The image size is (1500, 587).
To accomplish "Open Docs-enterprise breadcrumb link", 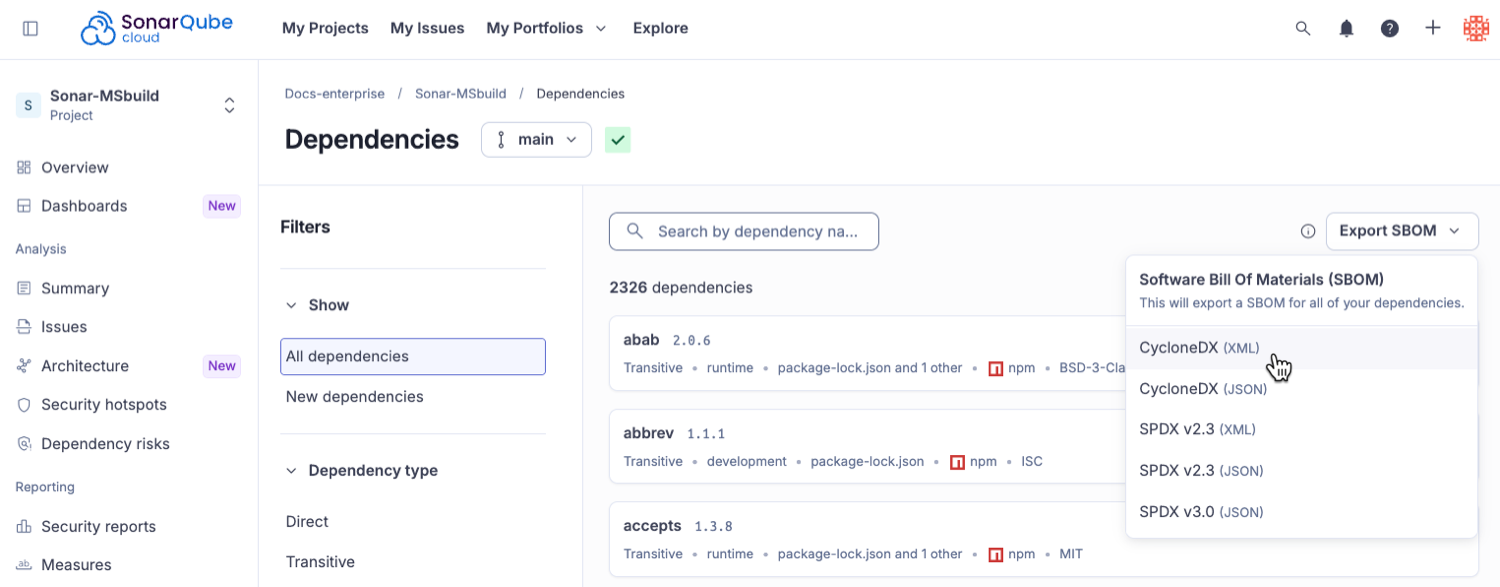I will (x=335, y=94).
